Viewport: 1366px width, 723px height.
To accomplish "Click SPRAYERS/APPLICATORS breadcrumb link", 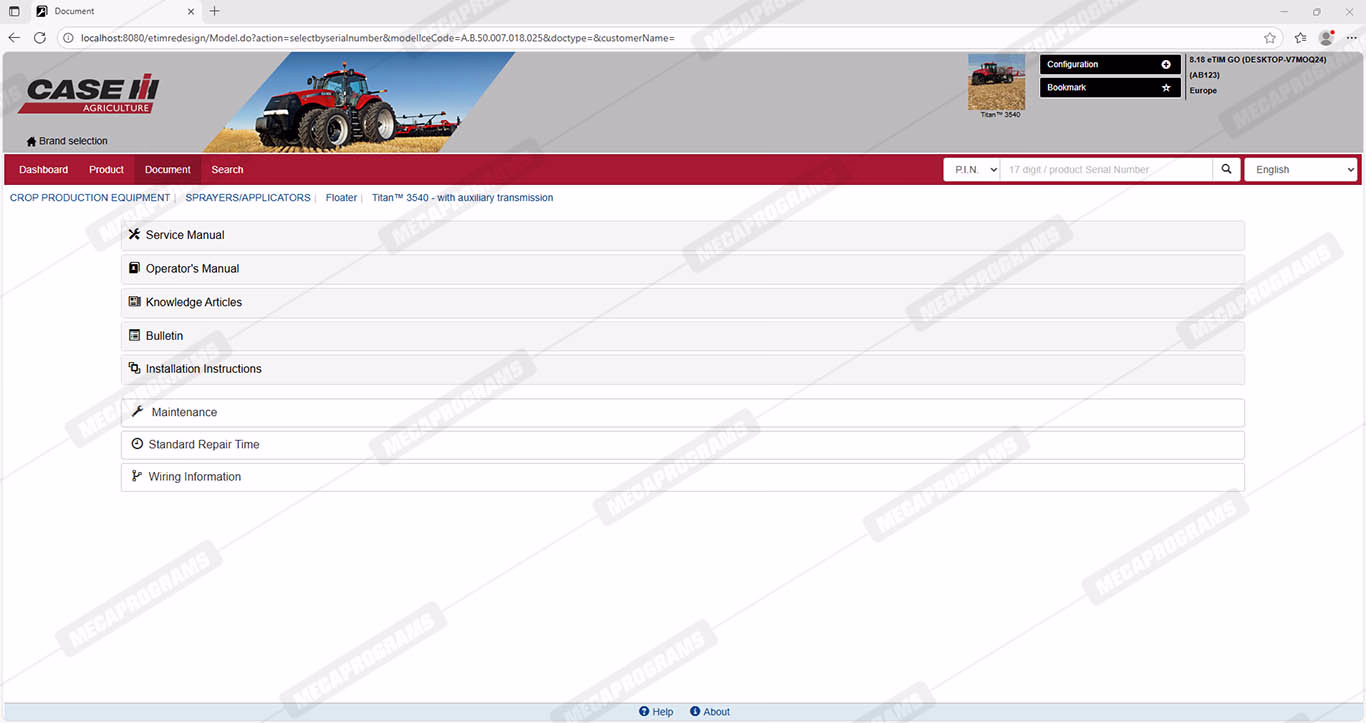I will [x=248, y=198].
